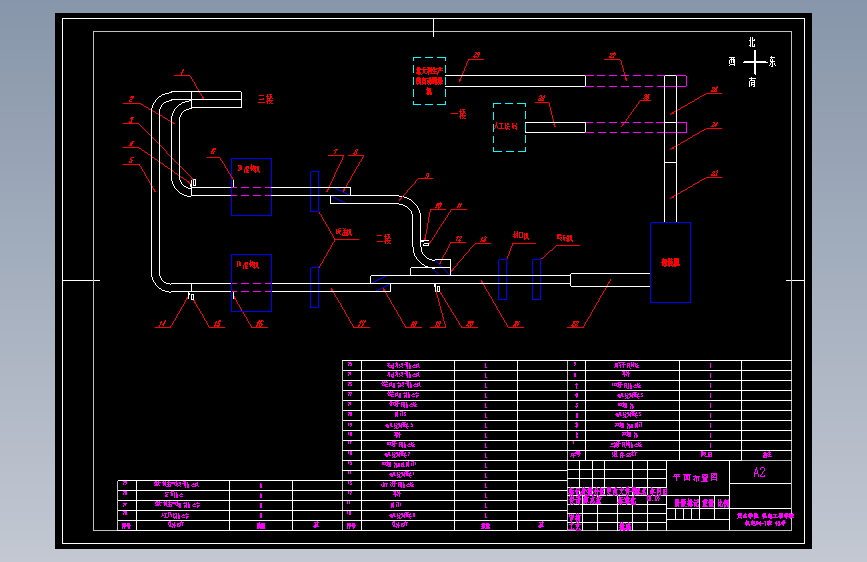This screenshot has width=867, height=562.
Task: Select the 重量 weight heading in title block
Action: 708,503
